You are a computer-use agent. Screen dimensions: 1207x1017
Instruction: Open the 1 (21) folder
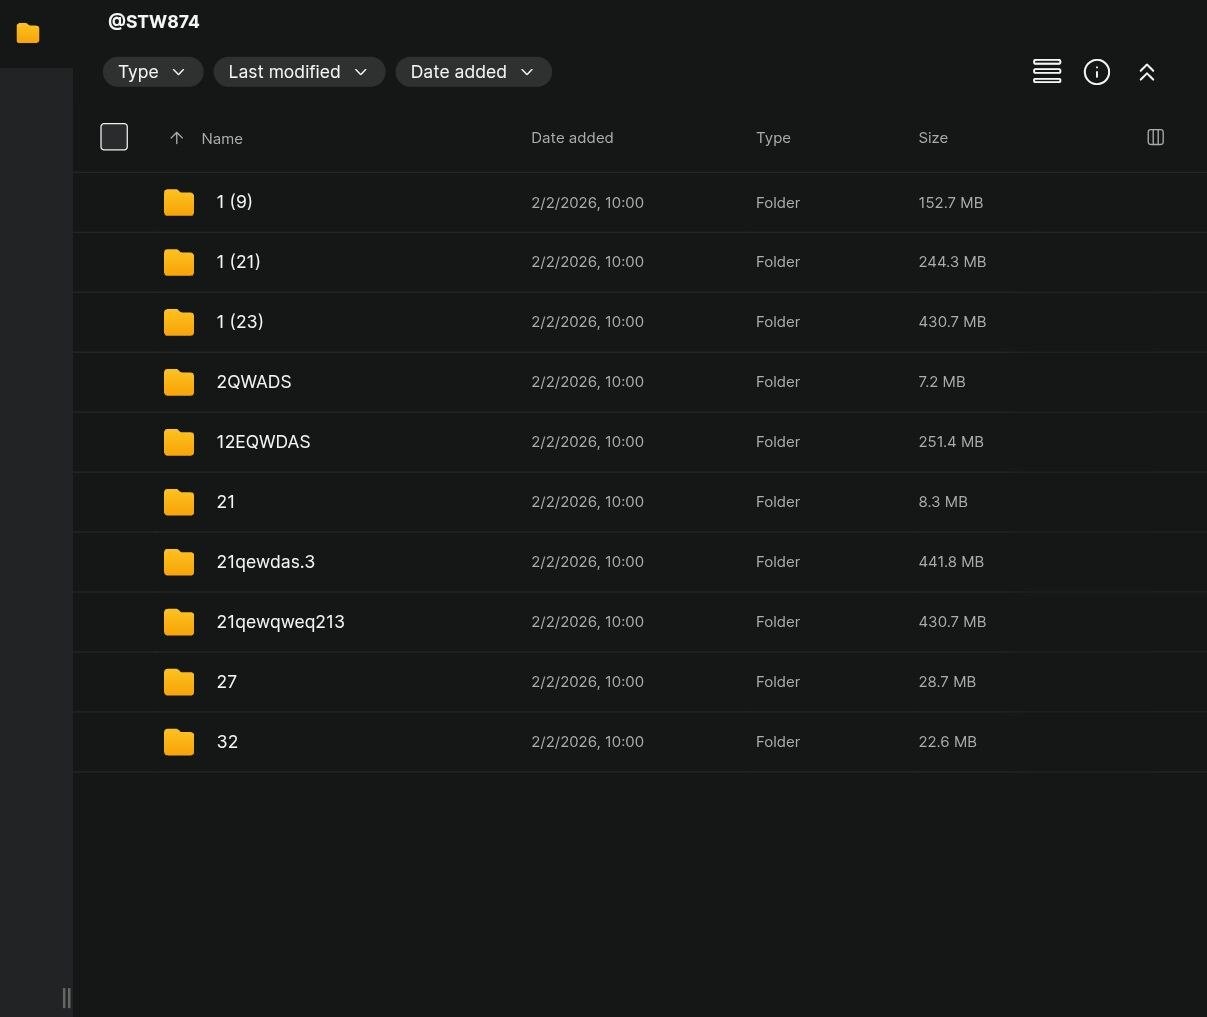[x=238, y=262]
